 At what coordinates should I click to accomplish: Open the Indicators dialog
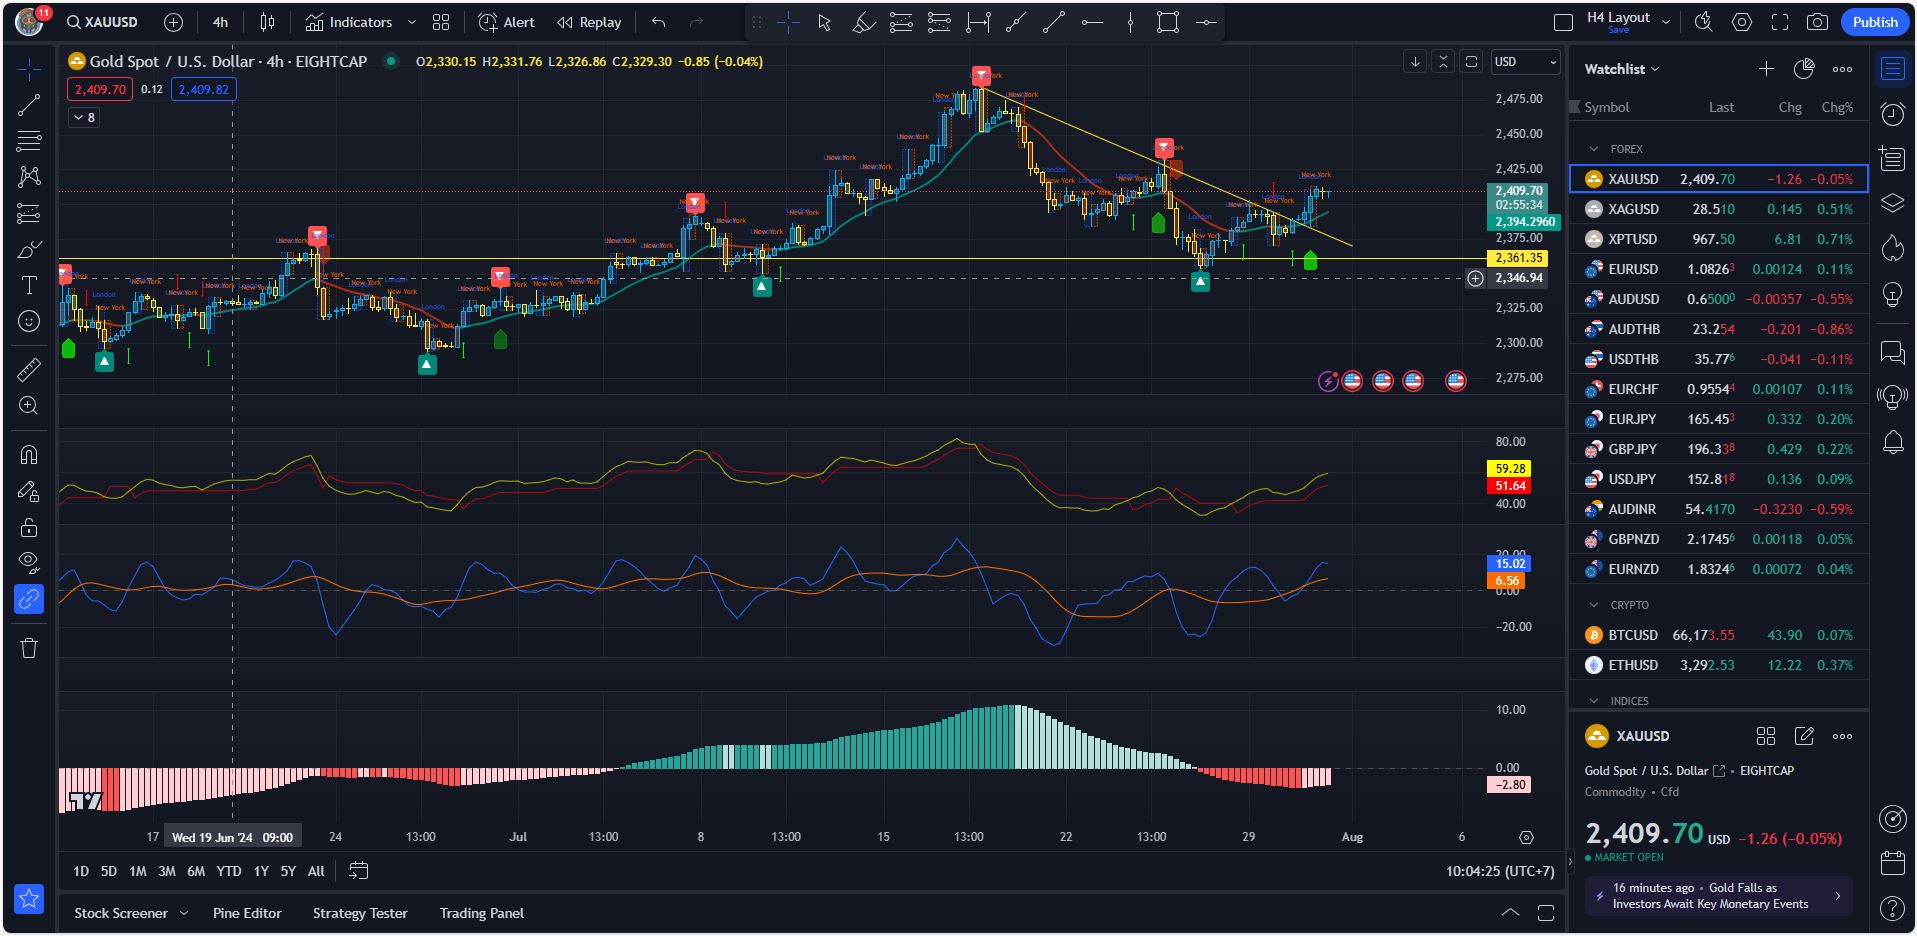tap(349, 22)
